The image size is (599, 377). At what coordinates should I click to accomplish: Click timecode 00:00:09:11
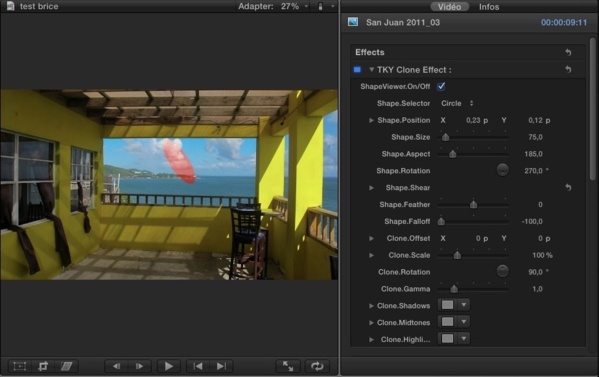[x=564, y=23]
